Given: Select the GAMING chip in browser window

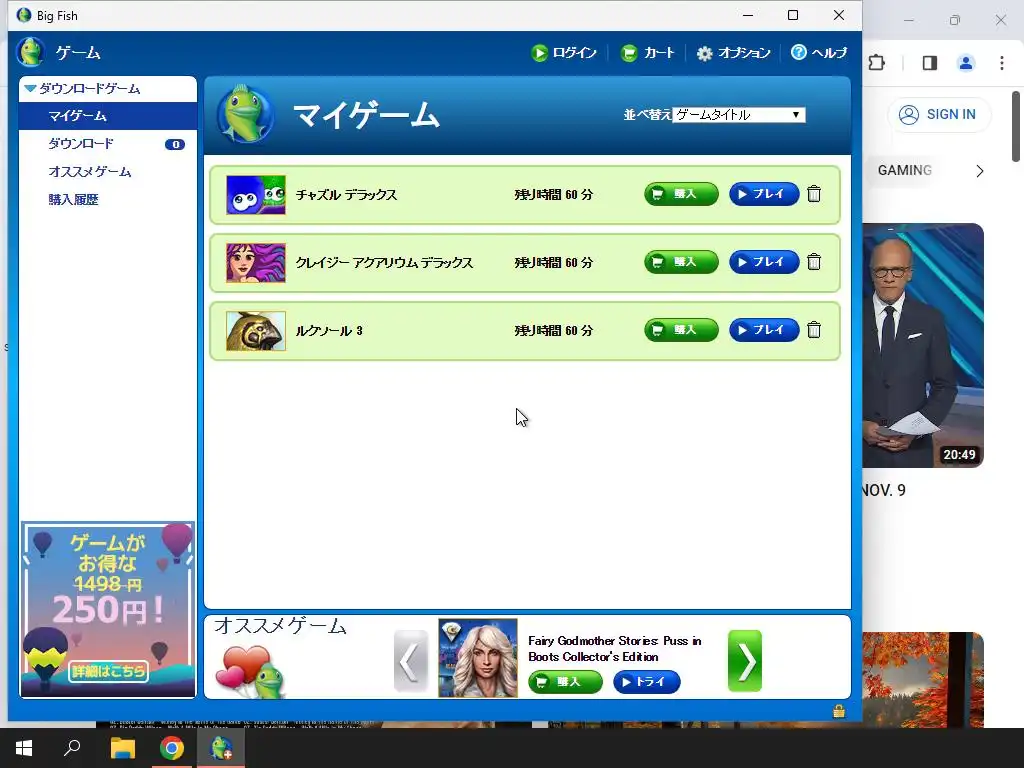Looking at the screenshot, I should click(904, 170).
